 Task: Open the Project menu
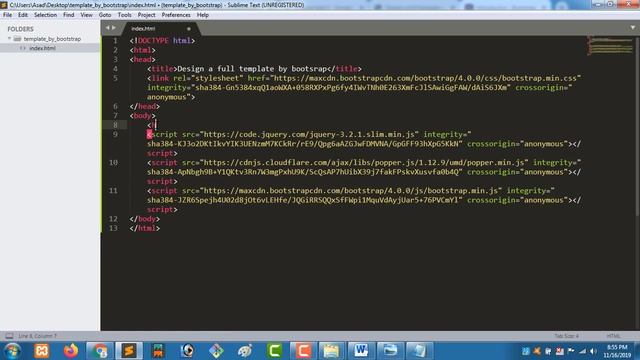147,15
